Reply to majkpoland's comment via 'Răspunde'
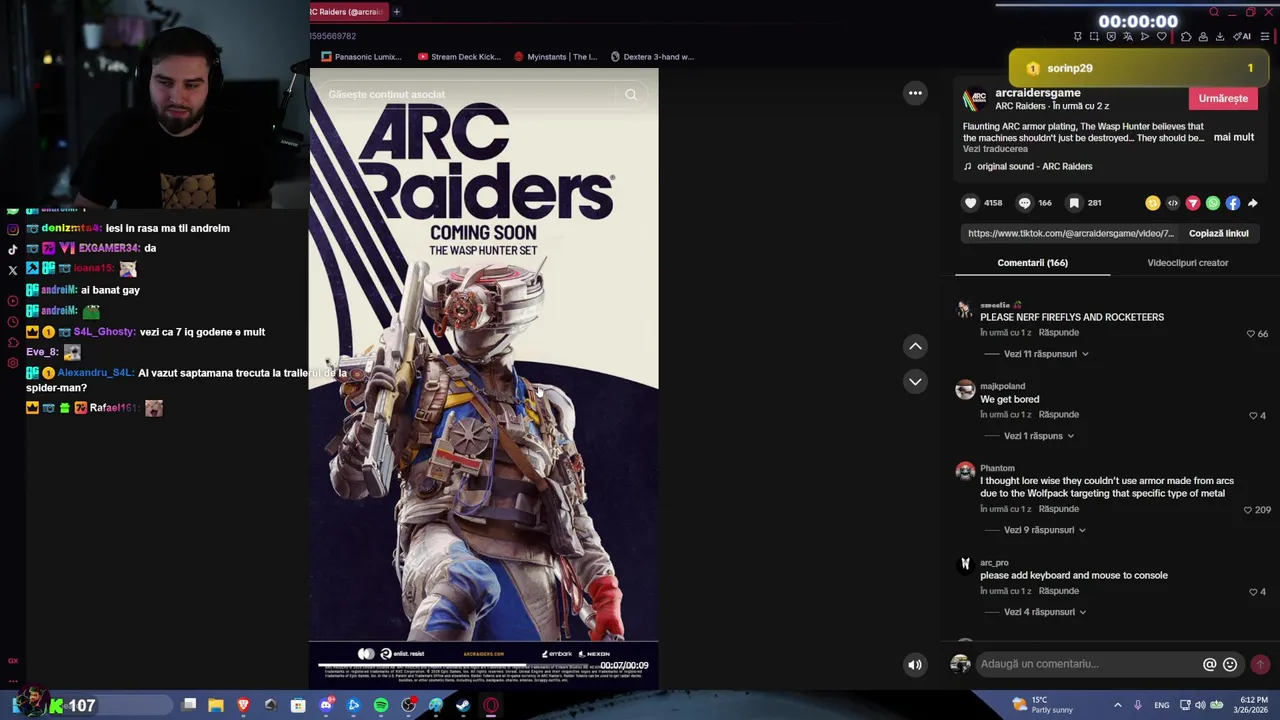Viewport: 1280px width, 720px height. [1058, 415]
